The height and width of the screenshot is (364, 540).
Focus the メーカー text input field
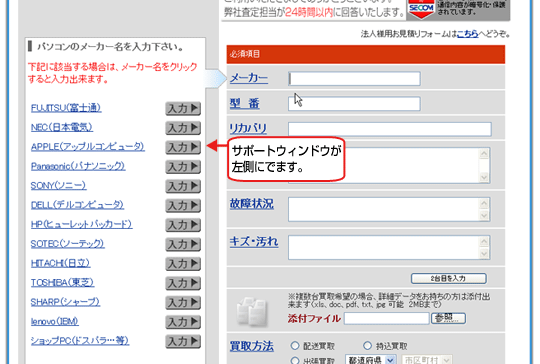[x=354, y=79]
